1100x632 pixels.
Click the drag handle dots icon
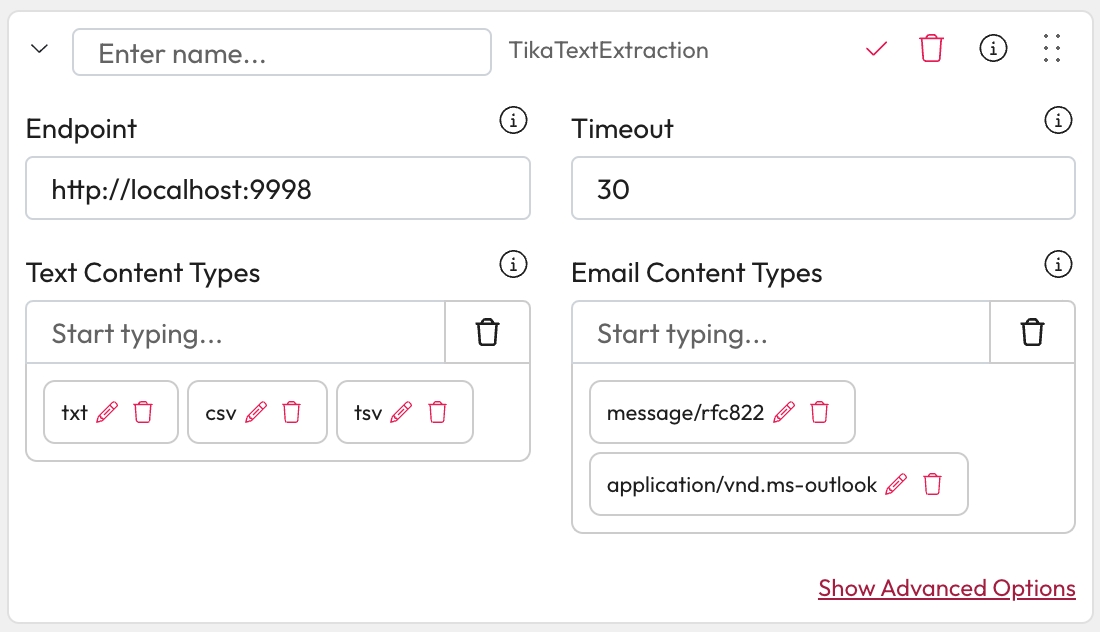1051,48
